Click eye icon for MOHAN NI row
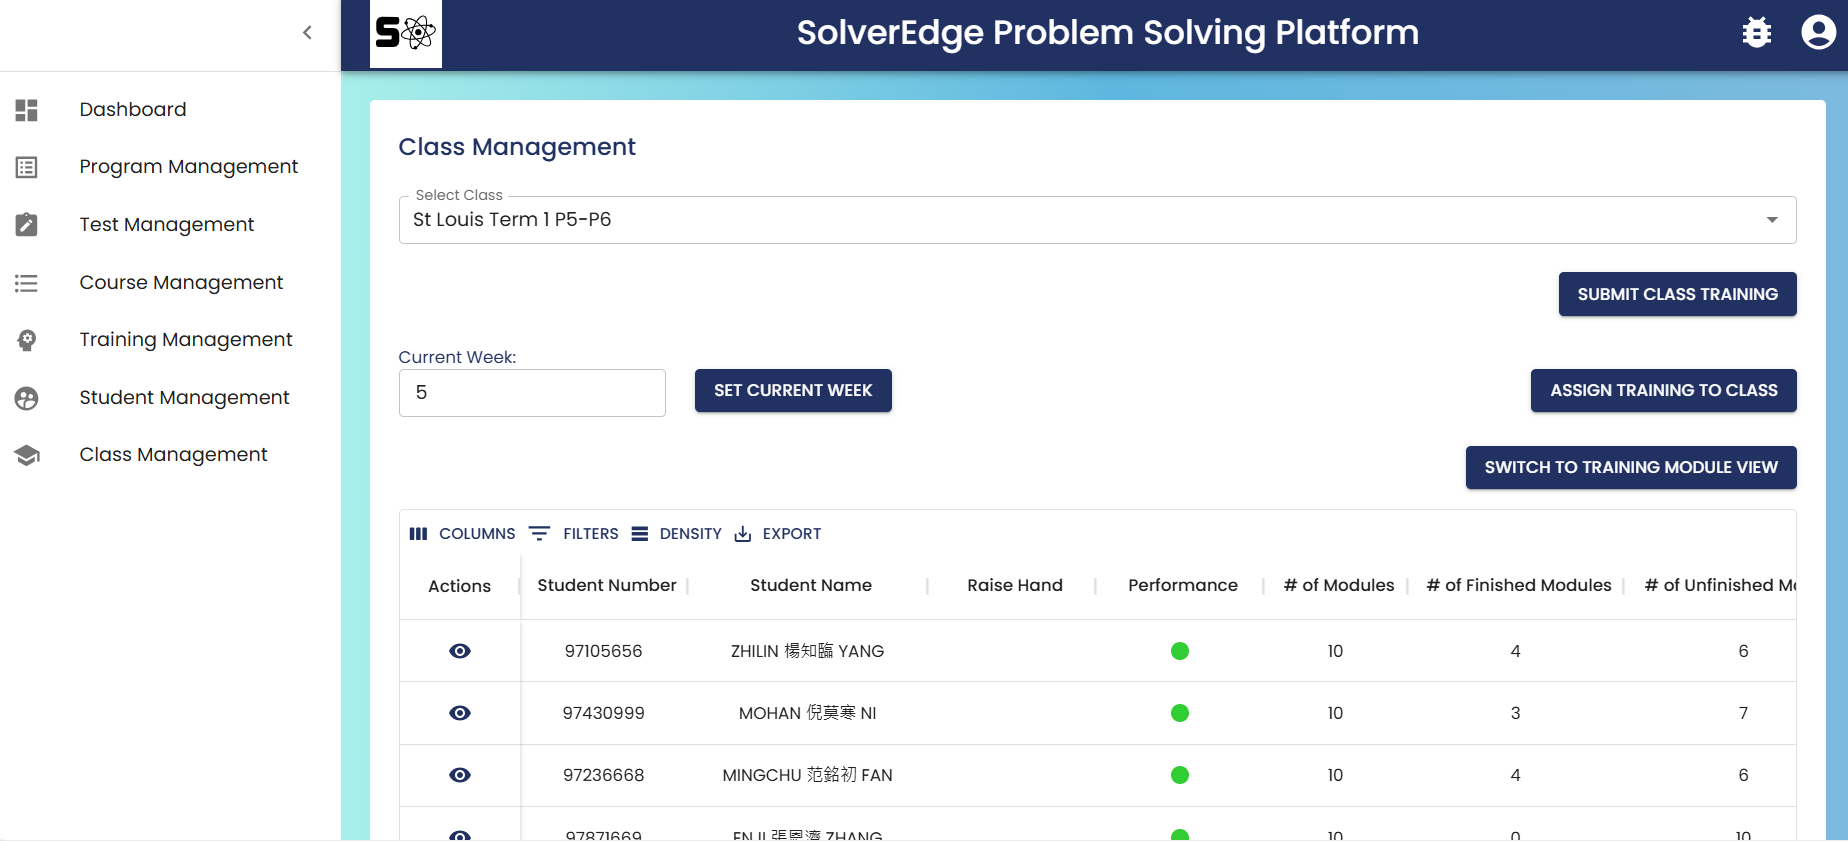The width and height of the screenshot is (1848, 841). pyautogui.click(x=460, y=713)
